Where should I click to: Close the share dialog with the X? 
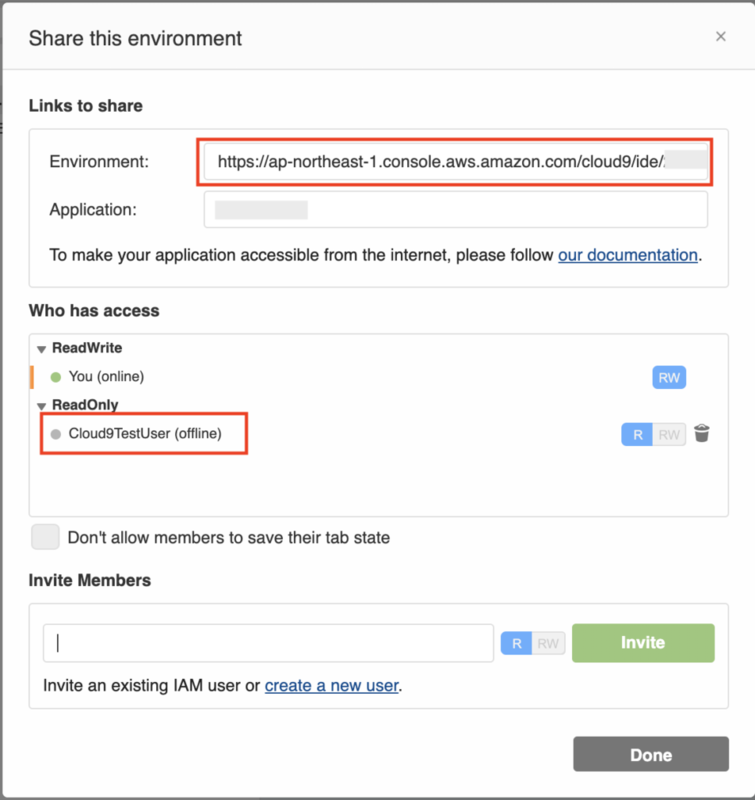pos(720,37)
